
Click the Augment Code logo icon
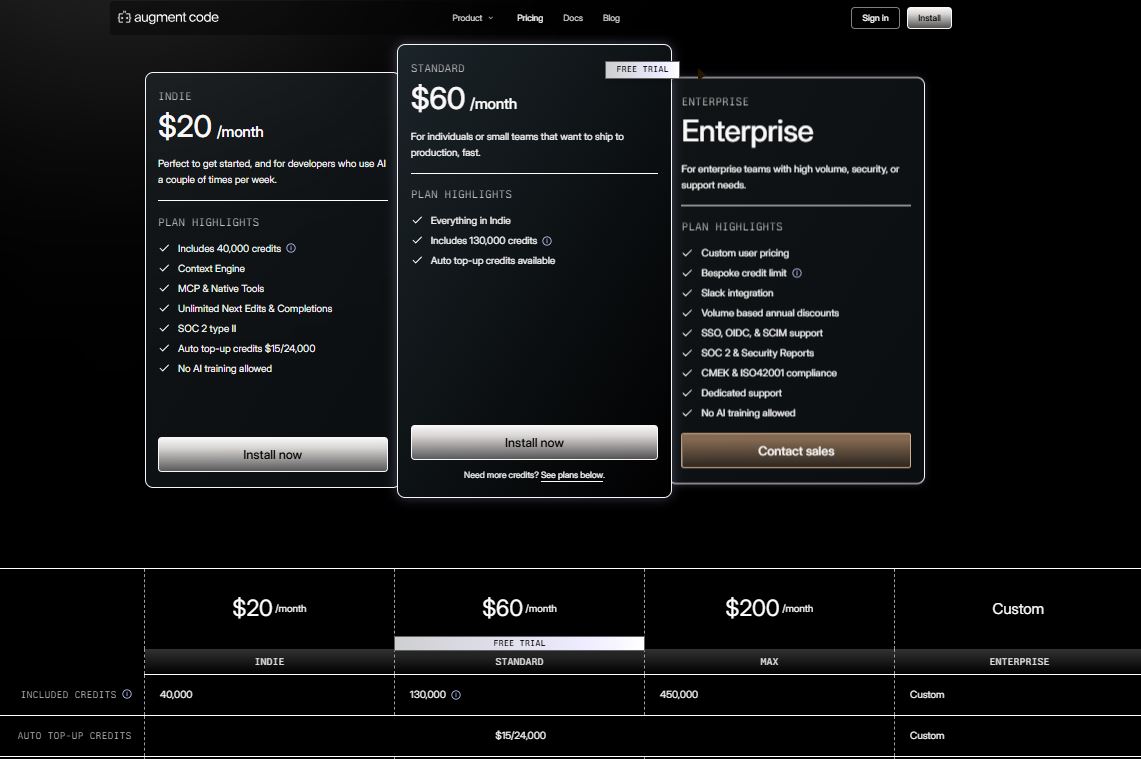(x=124, y=17)
